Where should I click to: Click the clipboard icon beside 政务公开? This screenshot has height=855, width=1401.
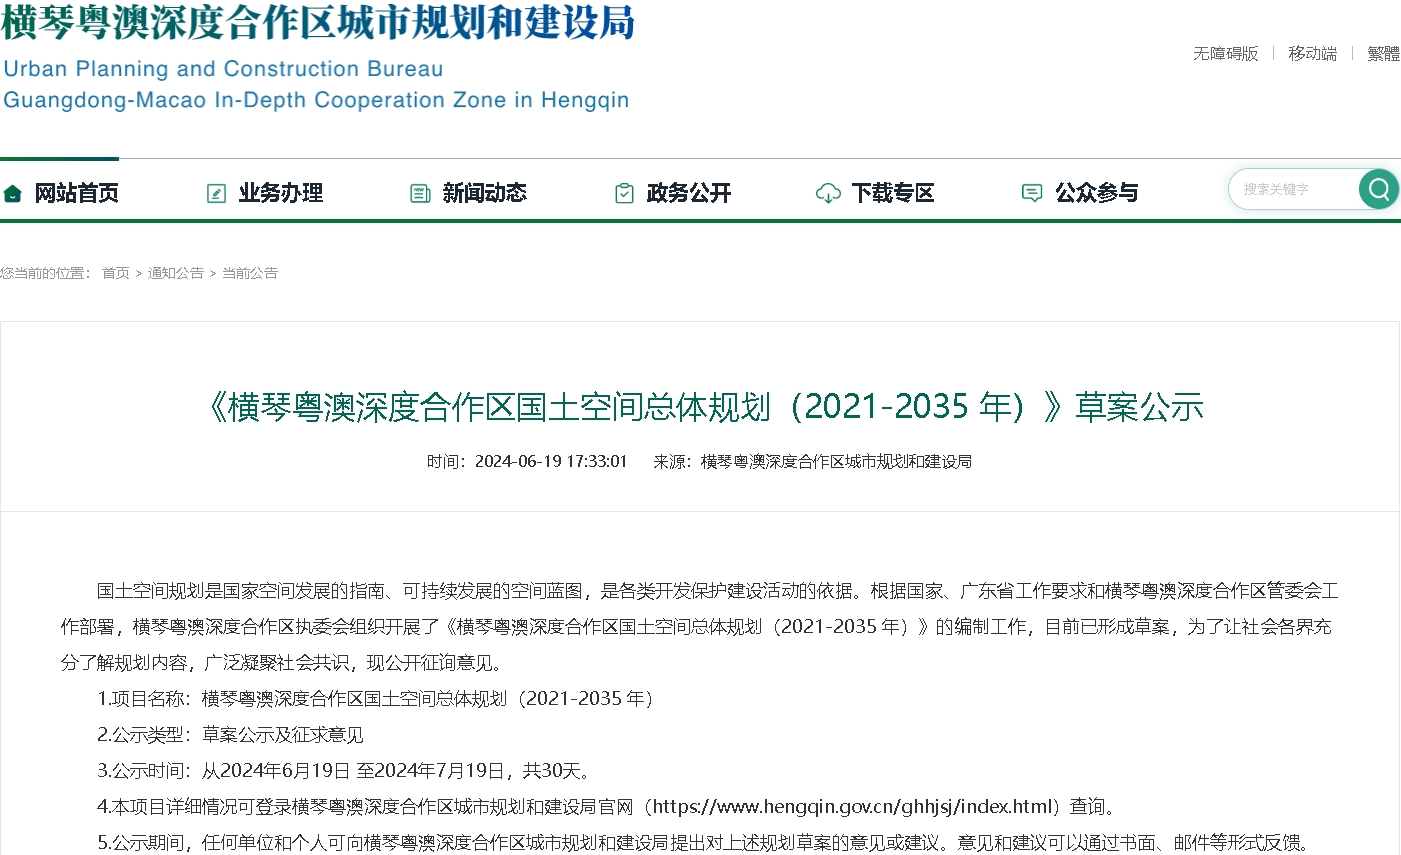(624, 193)
